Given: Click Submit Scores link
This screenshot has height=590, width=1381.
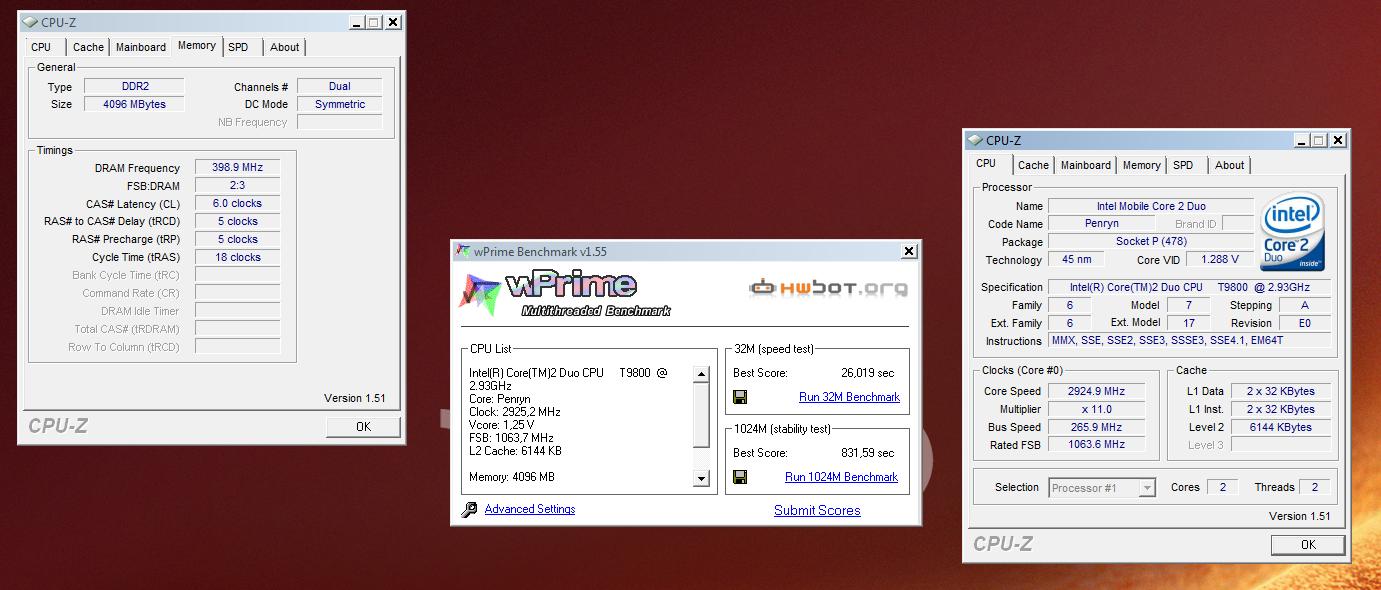Looking at the screenshot, I should point(817,510).
